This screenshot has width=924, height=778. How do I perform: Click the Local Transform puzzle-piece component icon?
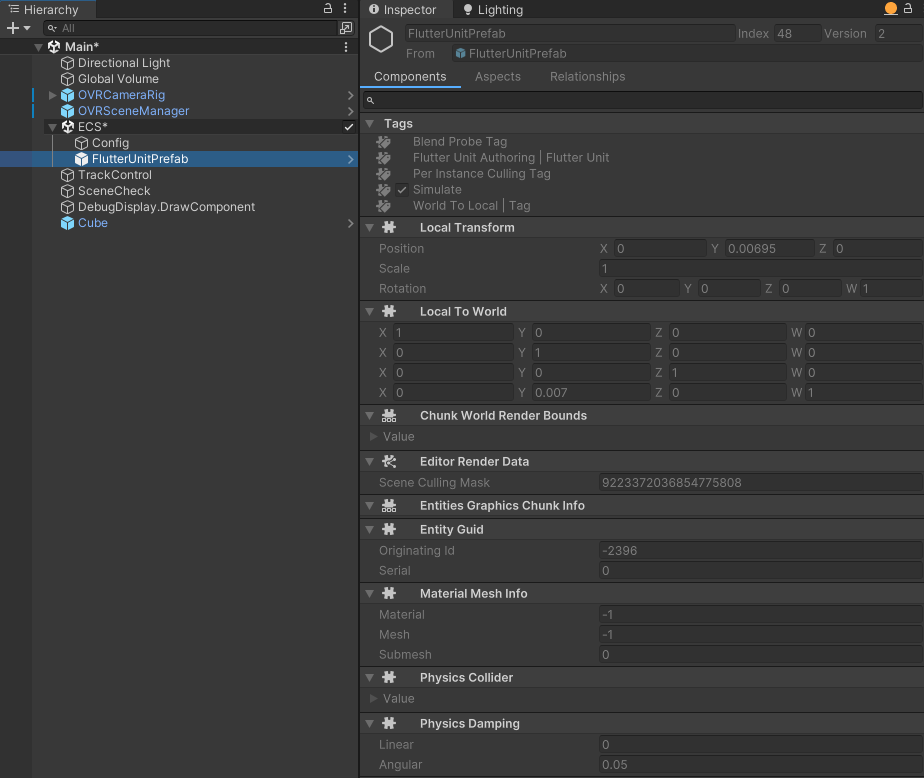tap(390, 227)
